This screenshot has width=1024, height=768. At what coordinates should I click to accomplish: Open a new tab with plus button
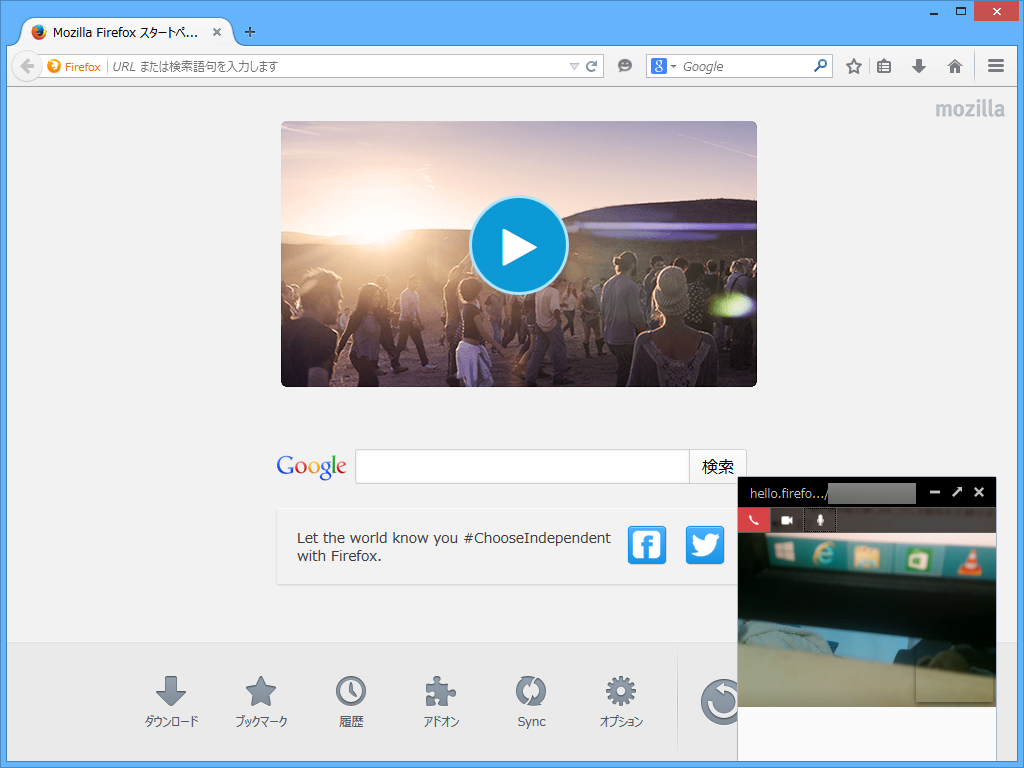pyautogui.click(x=249, y=32)
